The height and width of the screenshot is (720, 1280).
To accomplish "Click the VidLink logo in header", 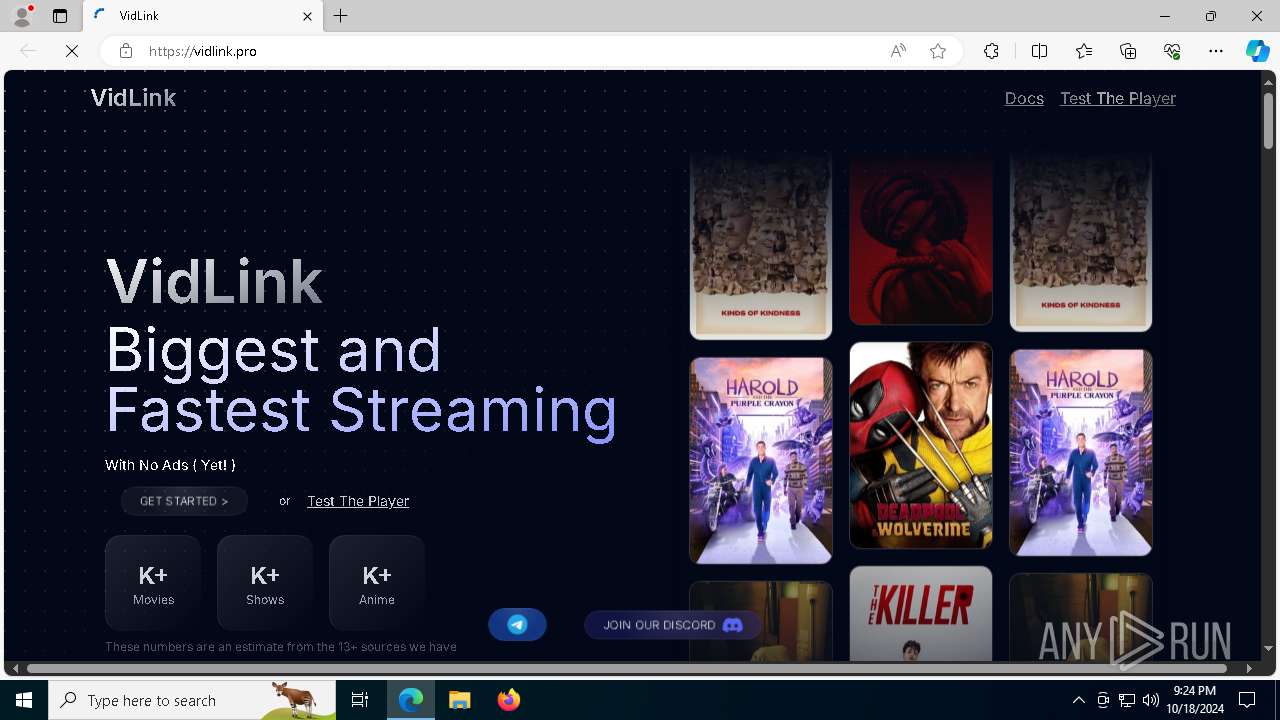I will click(x=133, y=97).
